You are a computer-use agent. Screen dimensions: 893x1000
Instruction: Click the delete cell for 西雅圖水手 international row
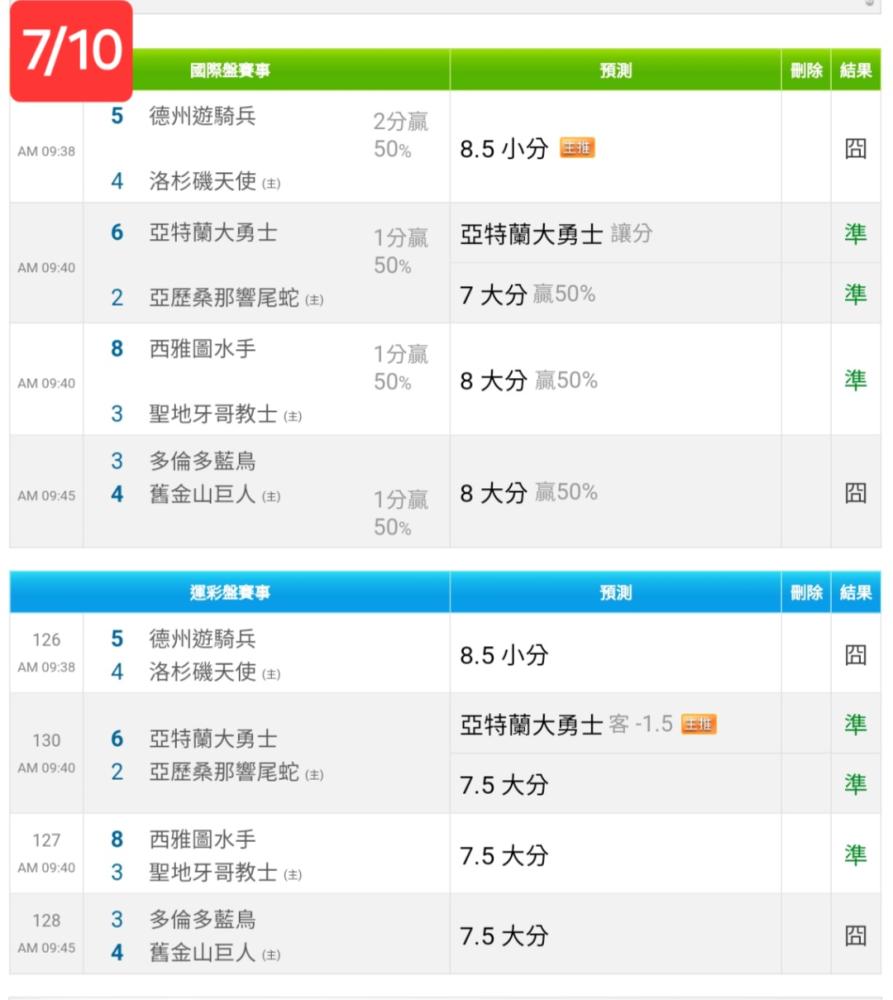tap(806, 379)
